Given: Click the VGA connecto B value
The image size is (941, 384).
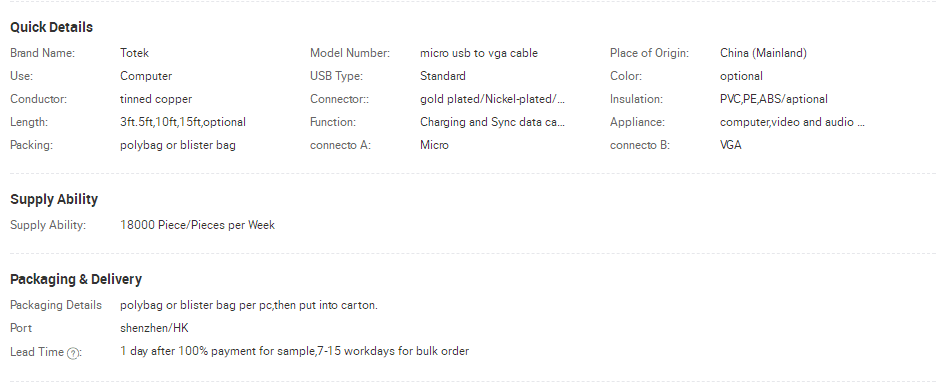Looking at the screenshot, I should click(x=730, y=145).
